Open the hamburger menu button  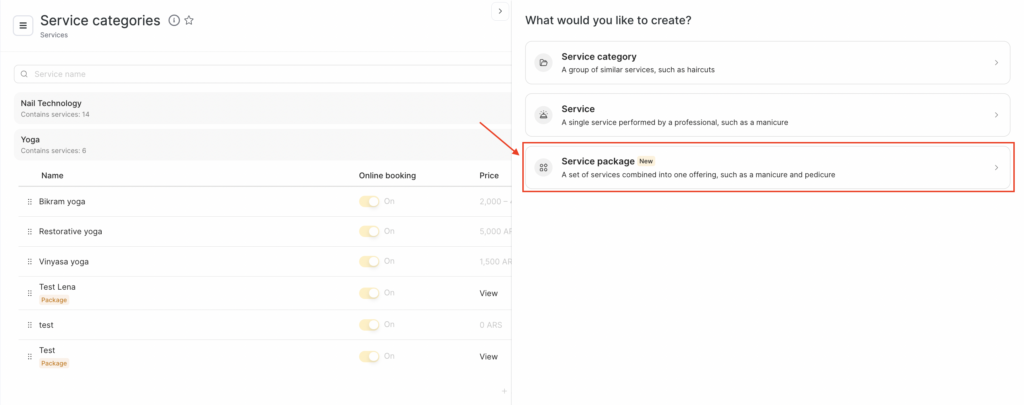coord(23,25)
